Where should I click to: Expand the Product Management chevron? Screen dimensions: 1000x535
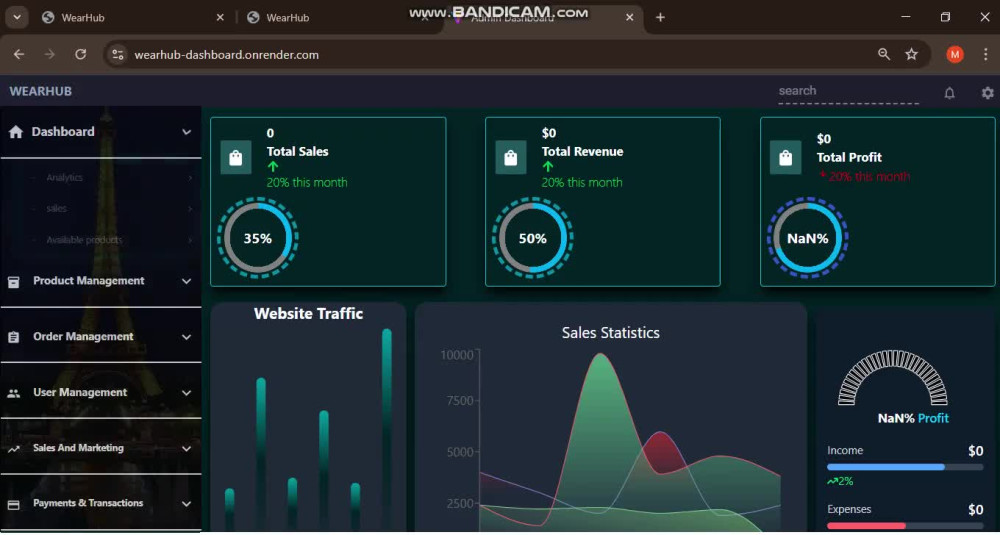186,281
